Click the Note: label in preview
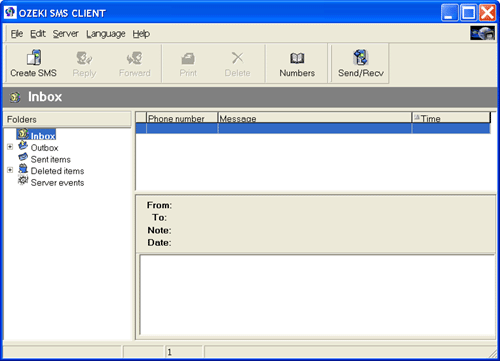Image resolution: width=500 pixels, height=361 pixels. pos(159,230)
